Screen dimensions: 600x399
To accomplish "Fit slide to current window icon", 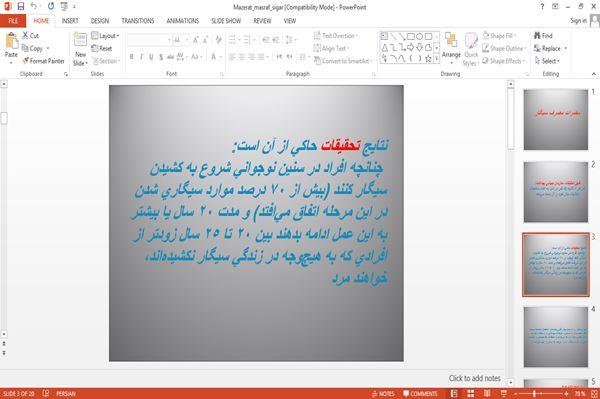I will coord(594,394).
